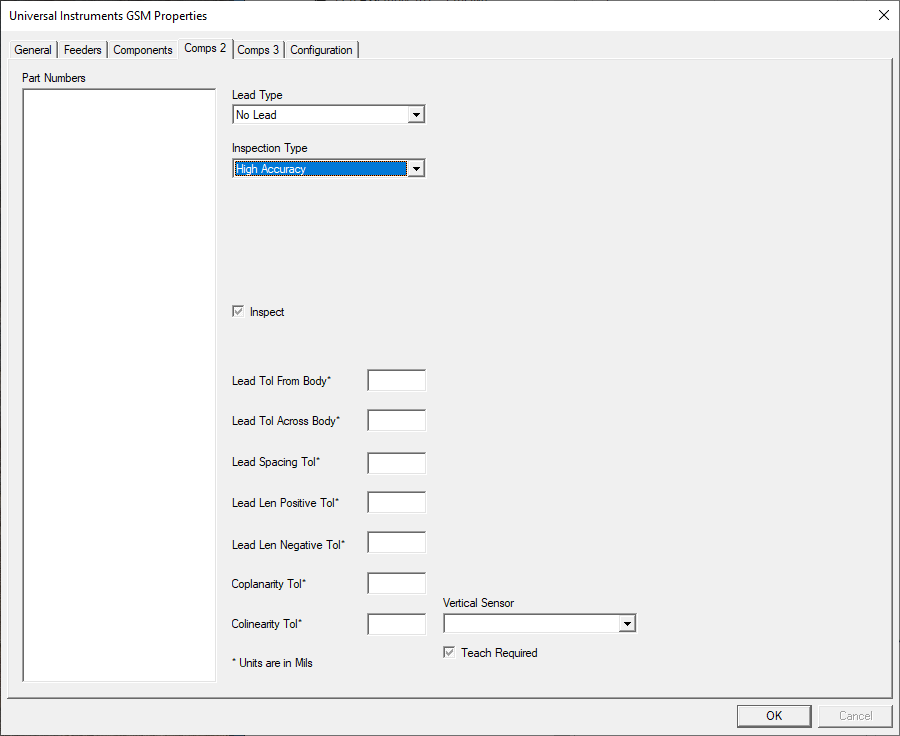Click the Cancel button
900x736 pixels.
coord(855,715)
